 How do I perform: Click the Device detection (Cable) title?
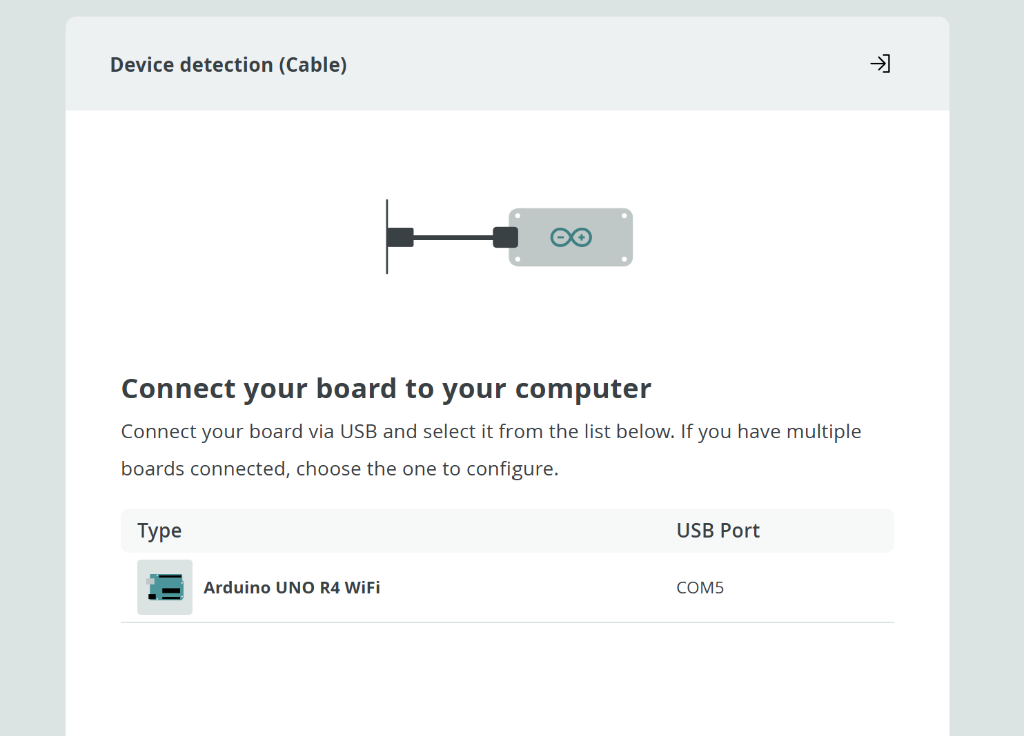(x=228, y=64)
